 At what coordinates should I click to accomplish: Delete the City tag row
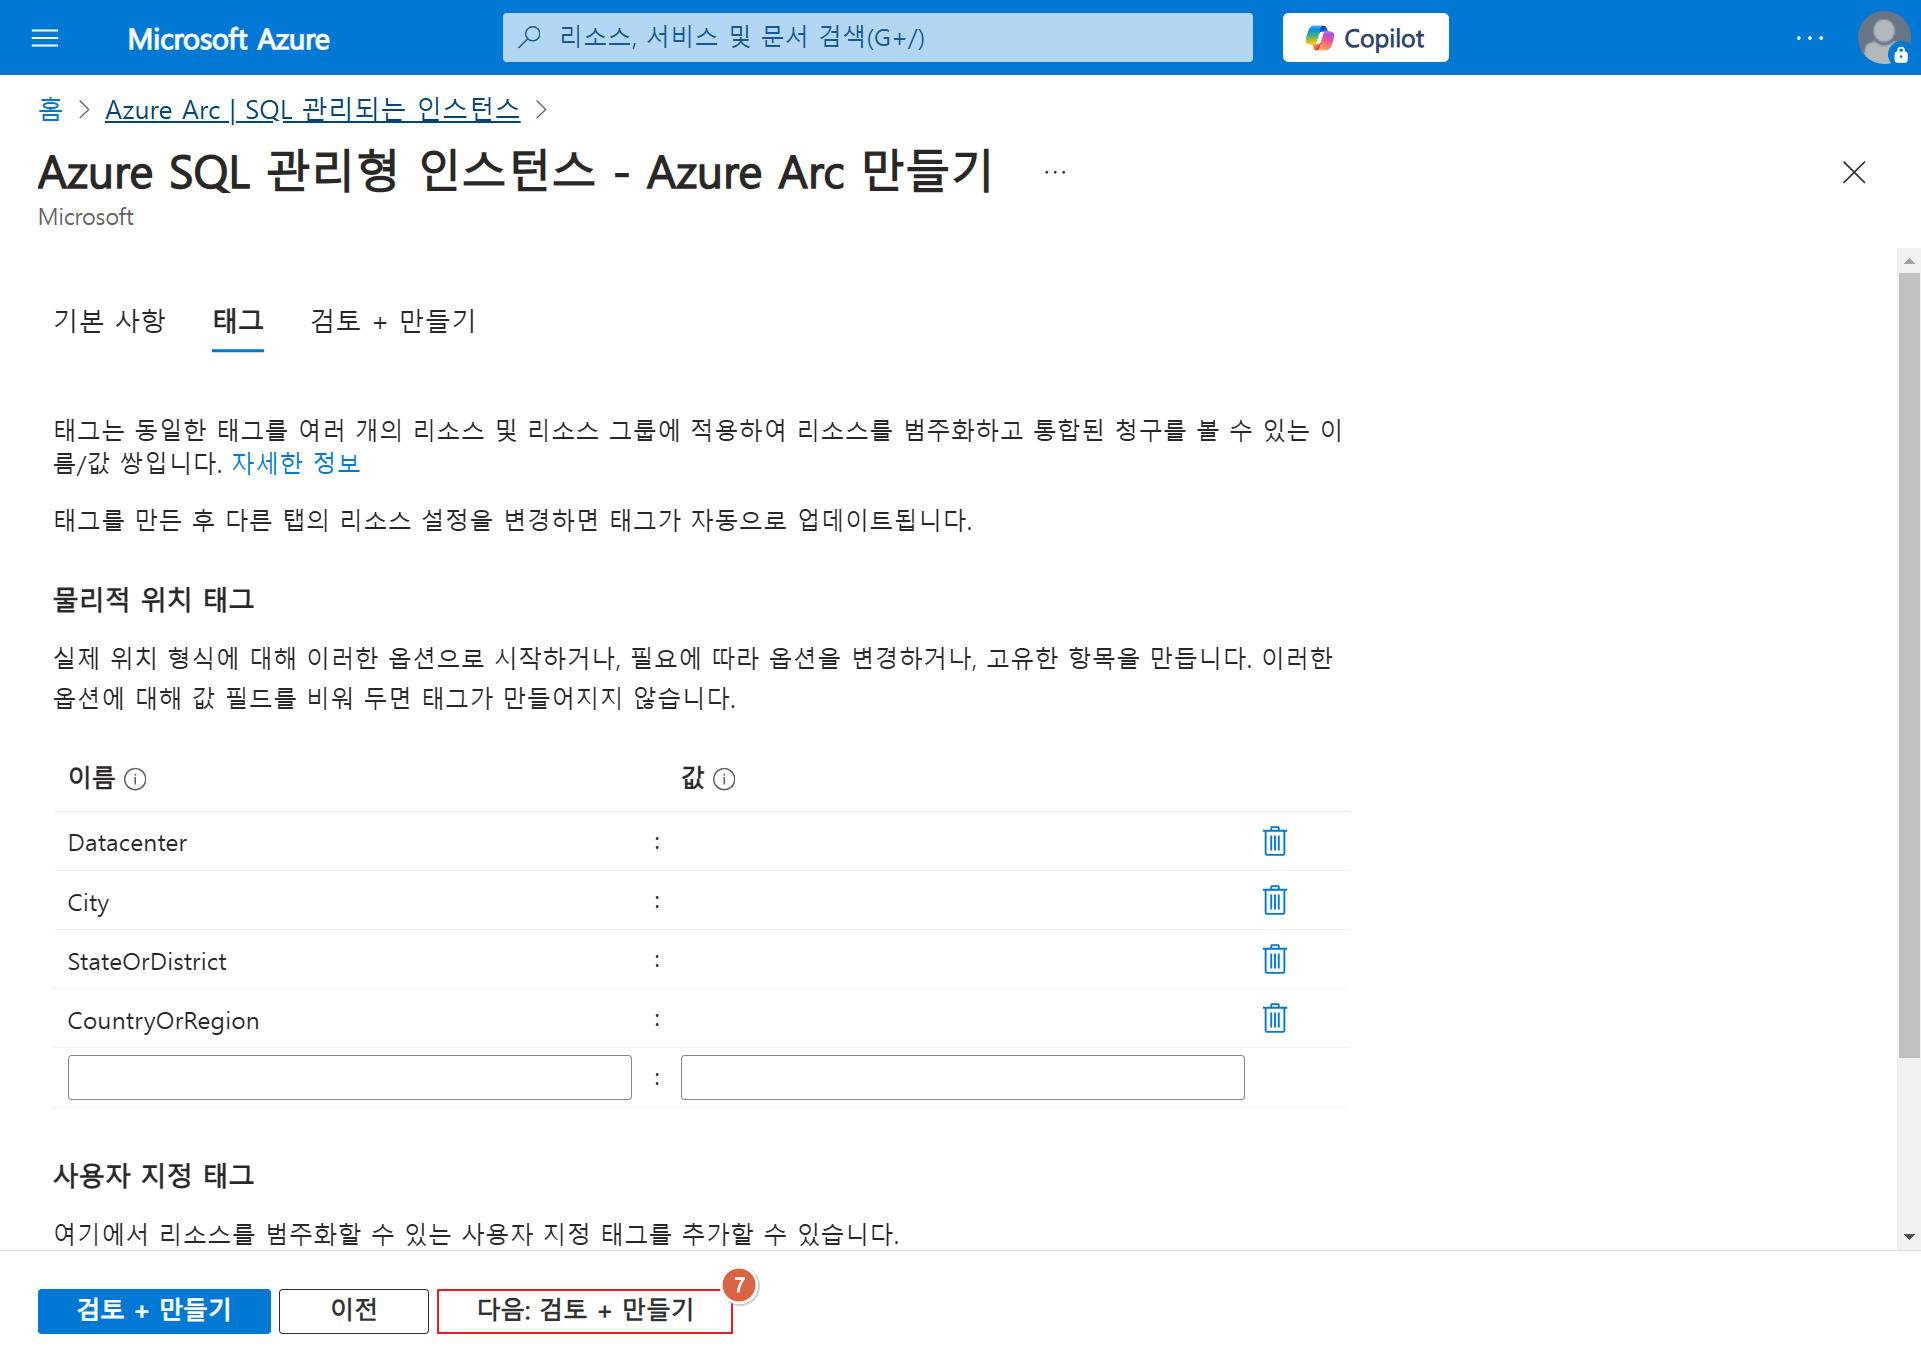pyautogui.click(x=1274, y=900)
